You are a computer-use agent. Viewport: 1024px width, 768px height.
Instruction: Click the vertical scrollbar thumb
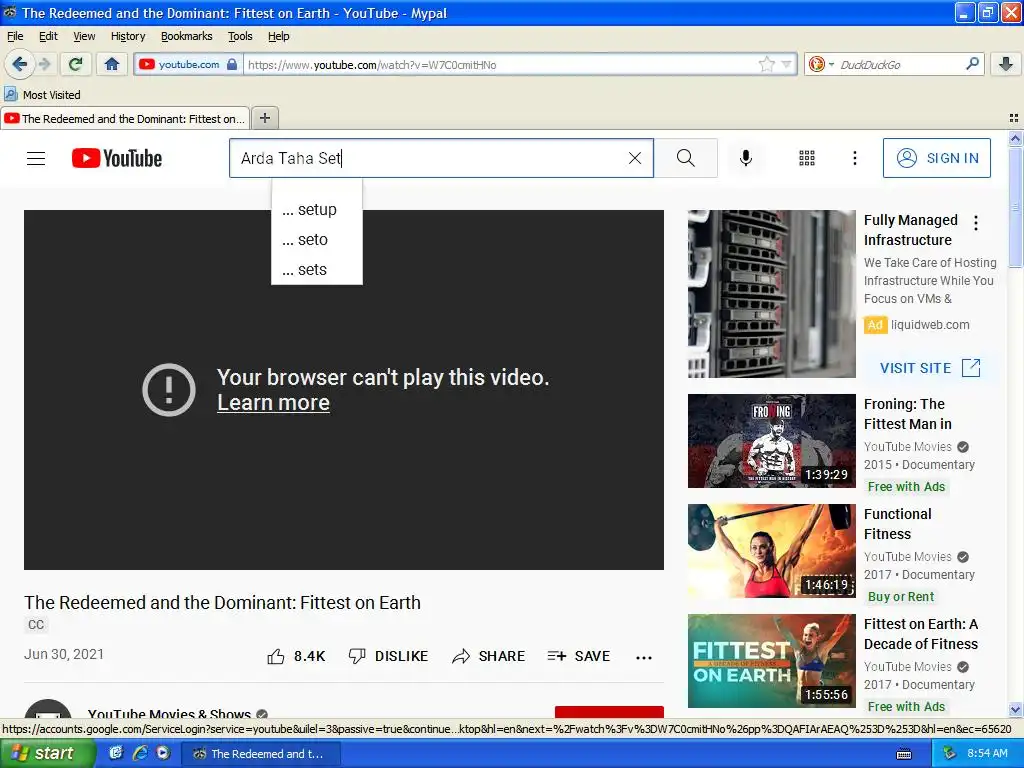tap(1015, 207)
